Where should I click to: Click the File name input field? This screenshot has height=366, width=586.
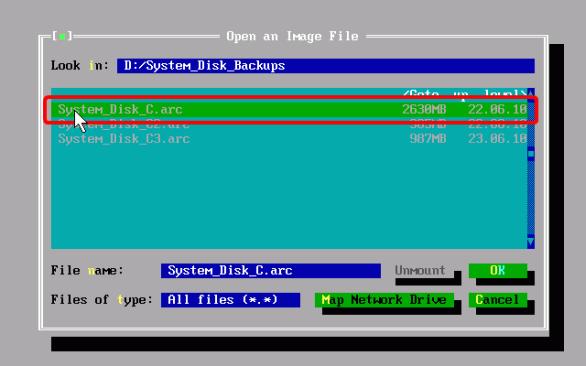point(271,271)
